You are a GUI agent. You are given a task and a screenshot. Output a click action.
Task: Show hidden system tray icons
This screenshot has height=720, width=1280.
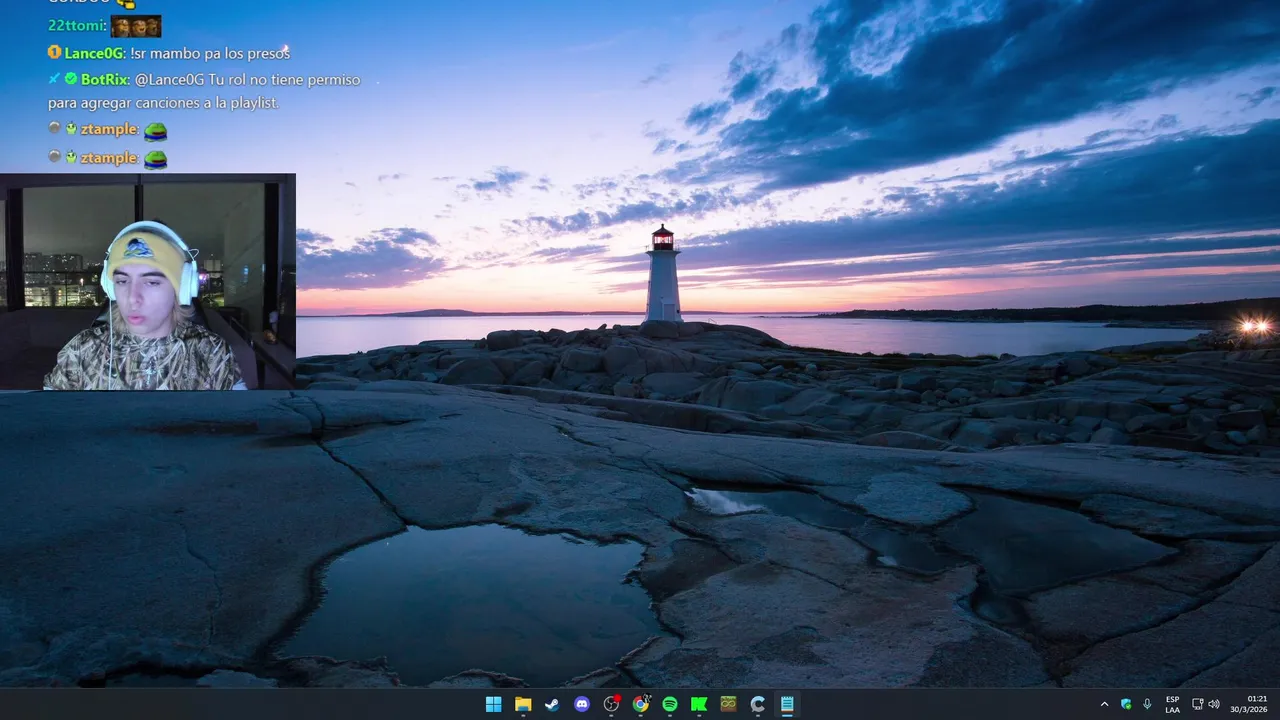click(x=1104, y=704)
